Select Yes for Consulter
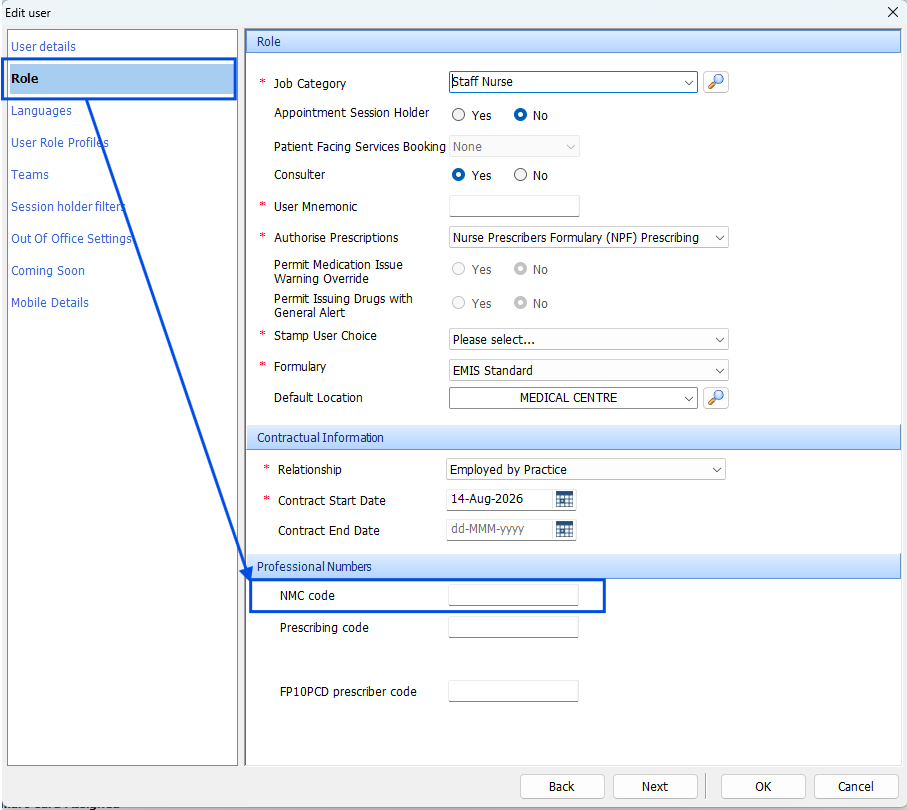 [458, 175]
